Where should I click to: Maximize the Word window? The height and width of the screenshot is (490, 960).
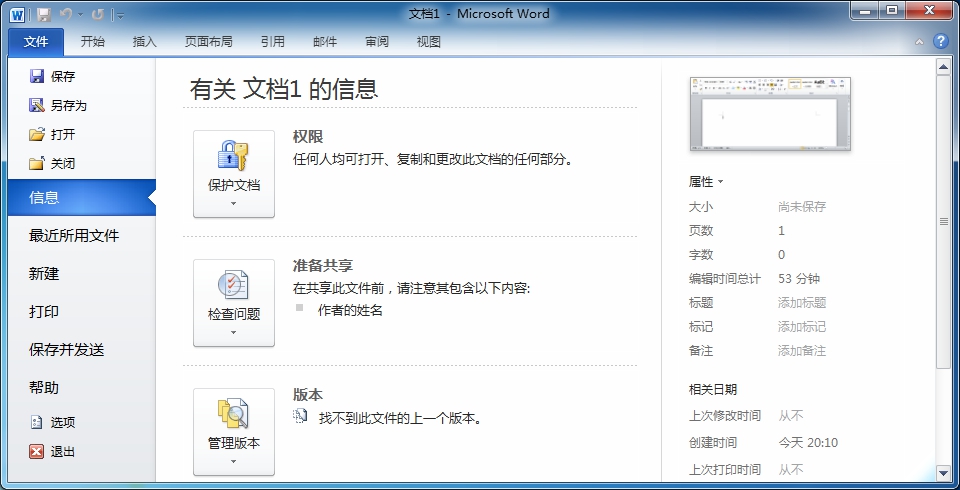[893, 9]
